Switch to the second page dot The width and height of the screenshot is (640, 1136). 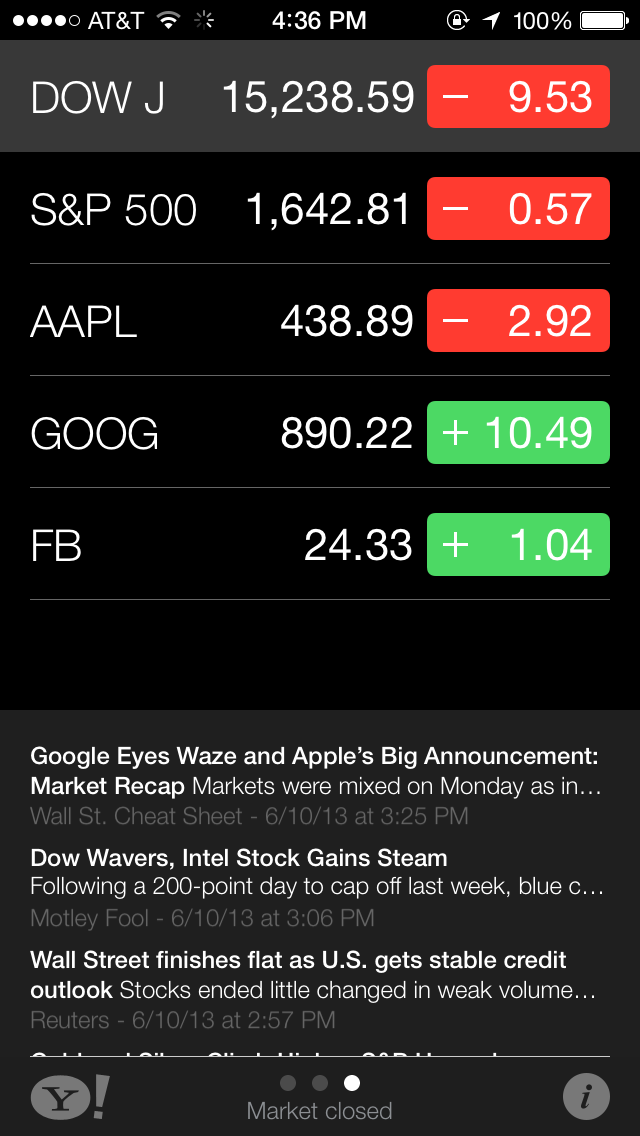point(320,1083)
